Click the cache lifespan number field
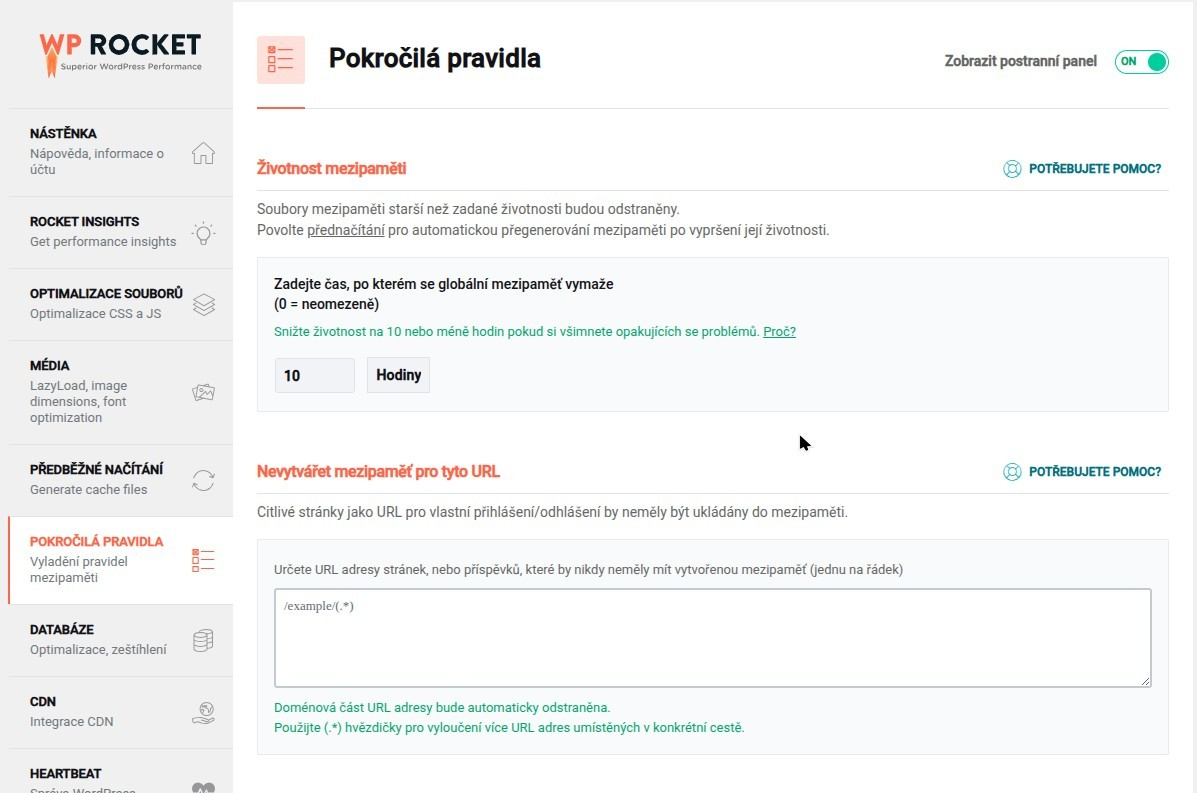Viewport: 1197px width, 793px height. pyautogui.click(x=314, y=376)
